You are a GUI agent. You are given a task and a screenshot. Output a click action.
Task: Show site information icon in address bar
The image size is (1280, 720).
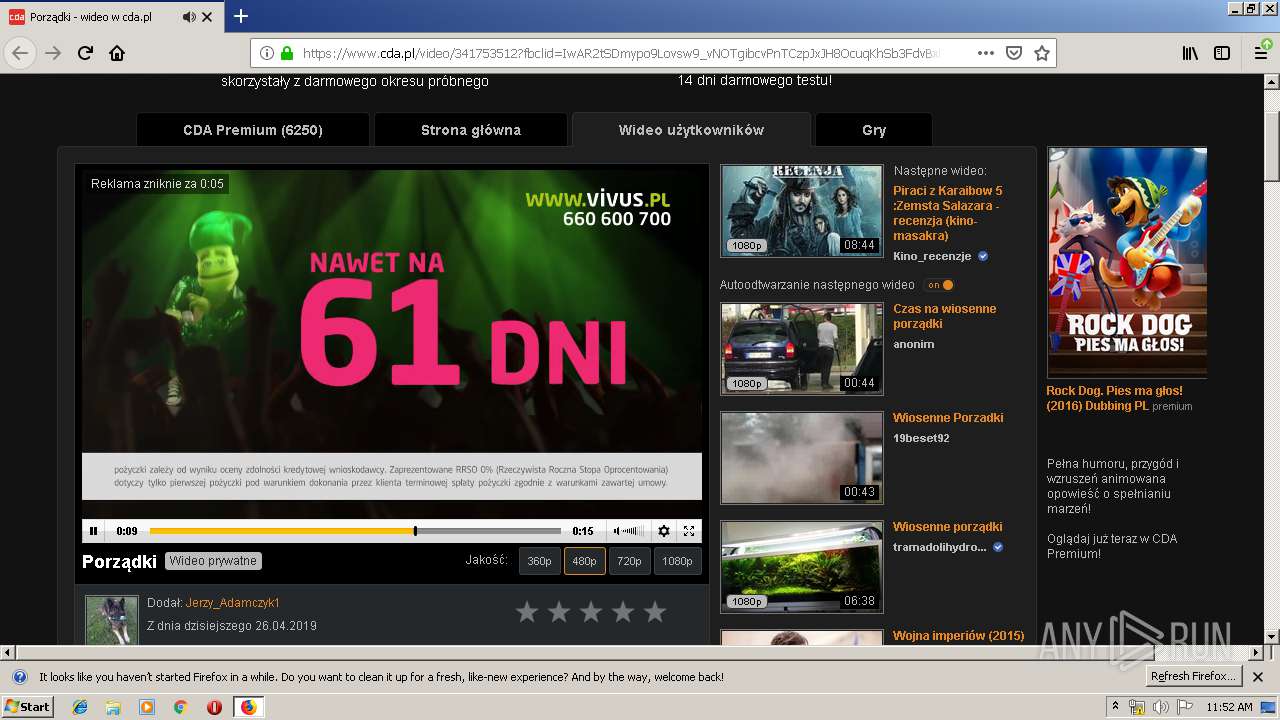(267, 53)
